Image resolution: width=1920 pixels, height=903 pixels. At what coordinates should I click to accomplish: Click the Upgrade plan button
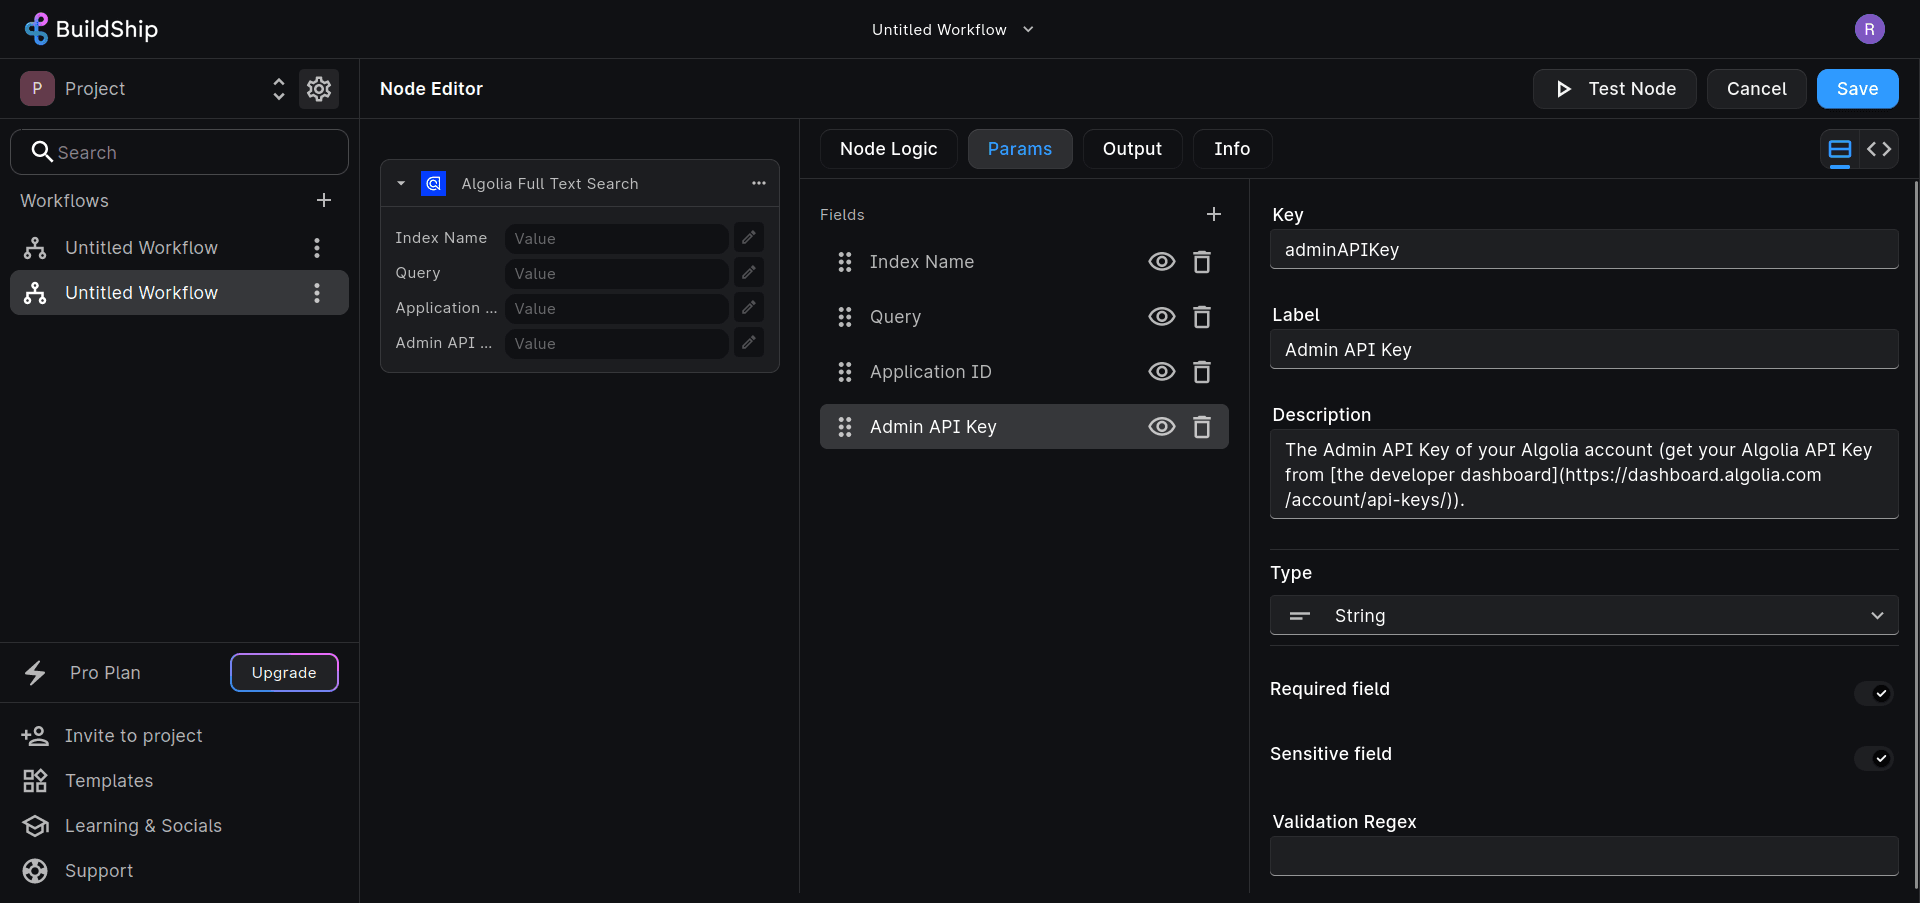[284, 673]
